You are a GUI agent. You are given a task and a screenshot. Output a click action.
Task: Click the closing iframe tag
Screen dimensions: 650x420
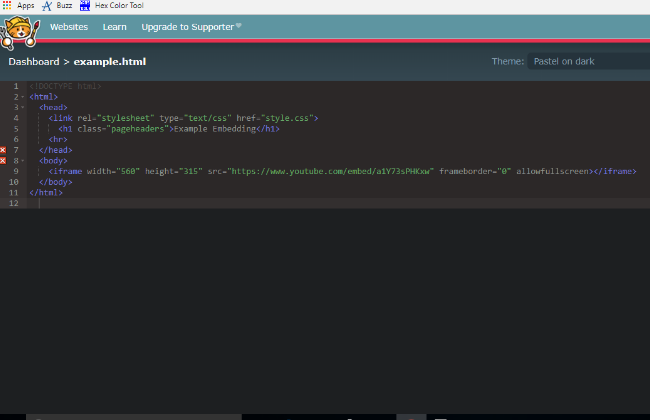615,171
